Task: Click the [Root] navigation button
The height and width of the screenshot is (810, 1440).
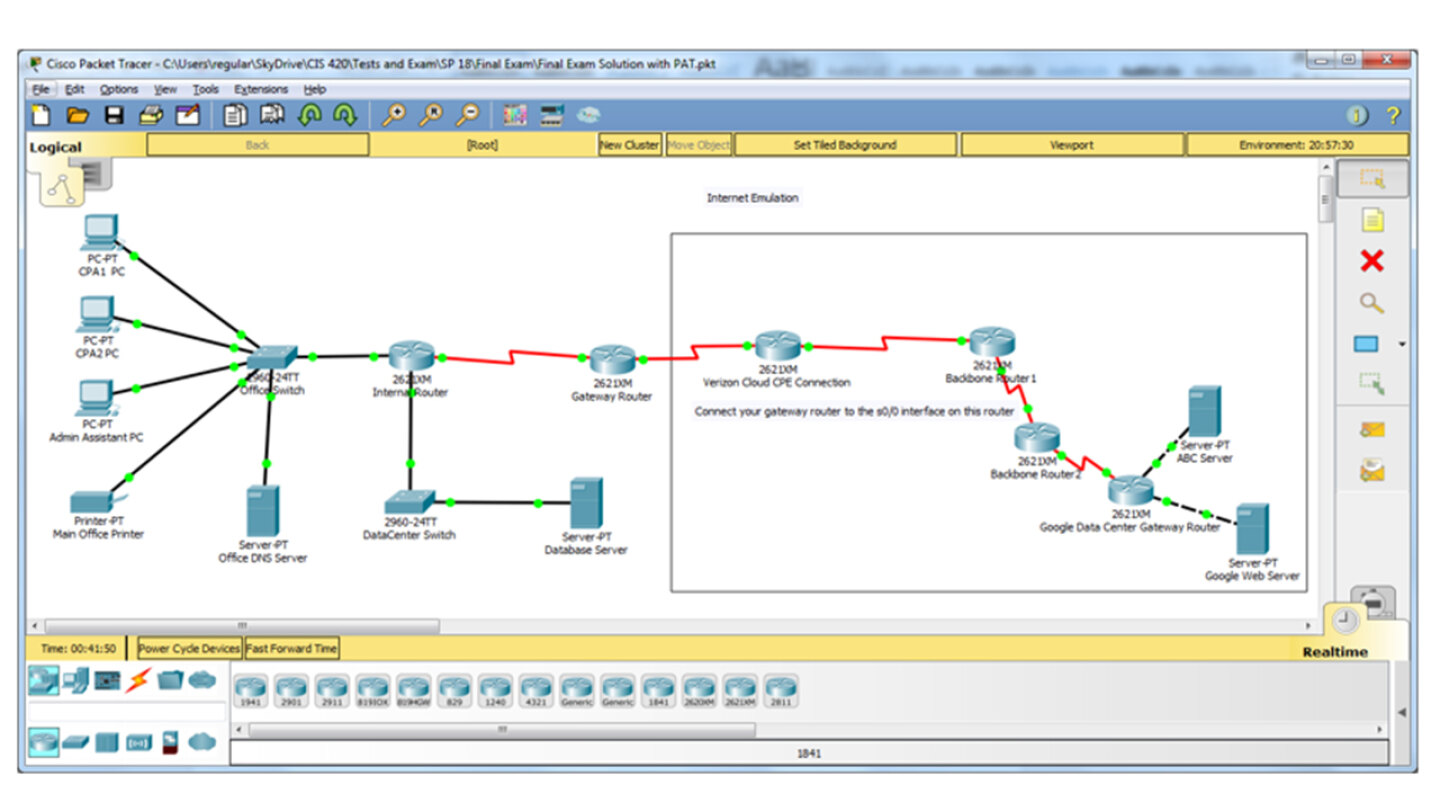Action: tap(482, 145)
